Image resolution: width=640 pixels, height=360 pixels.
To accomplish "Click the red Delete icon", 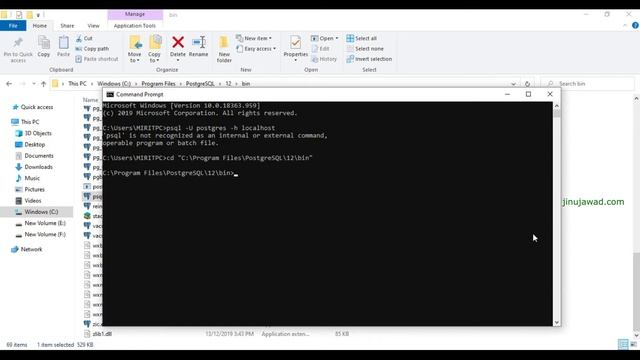I will pyautogui.click(x=178, y=42).
